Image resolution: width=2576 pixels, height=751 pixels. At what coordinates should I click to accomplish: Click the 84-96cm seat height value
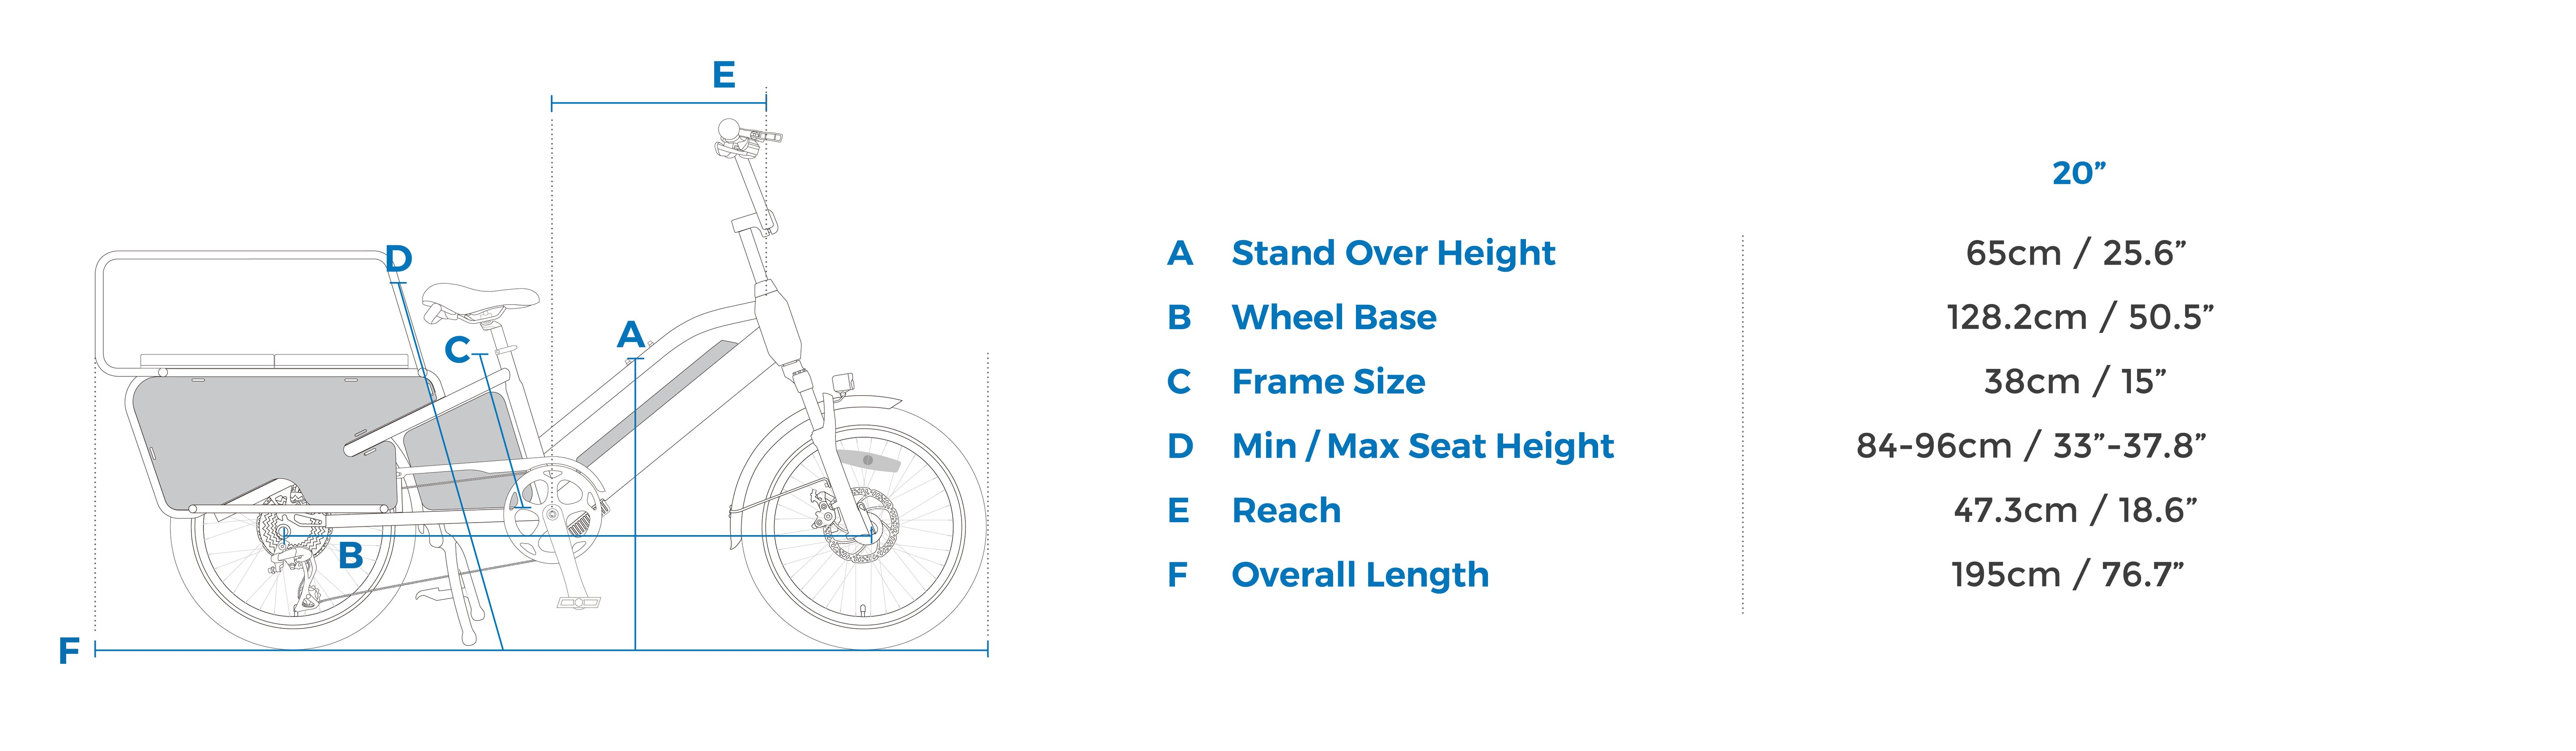(2031, 446)
